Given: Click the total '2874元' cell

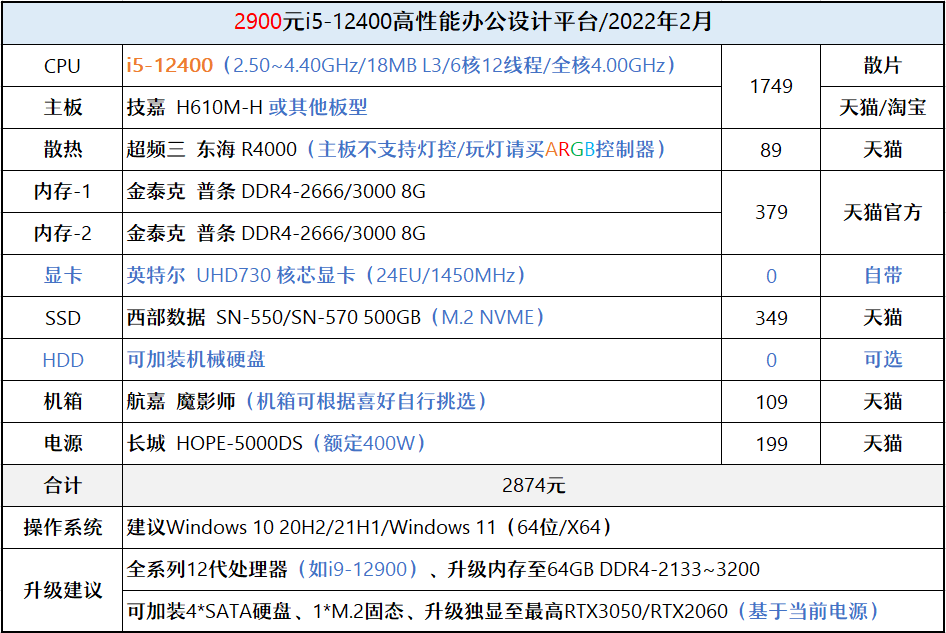Looking at the screenshot, I should [x=533, y=485].
